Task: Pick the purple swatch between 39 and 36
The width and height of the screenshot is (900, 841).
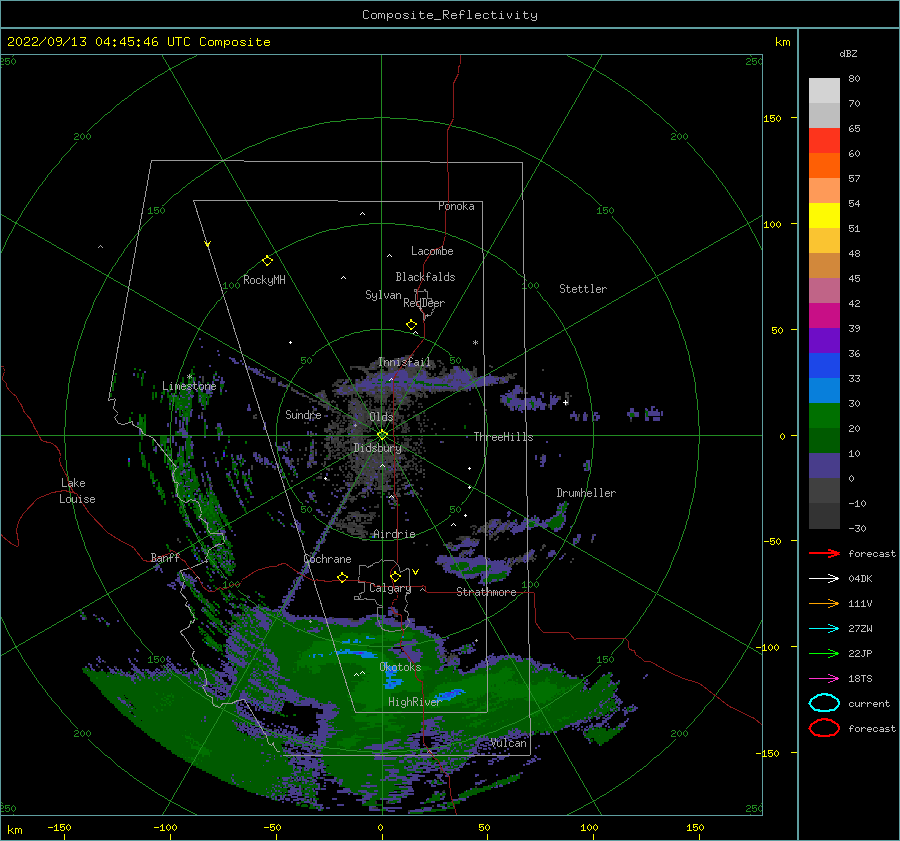Action: pyautogui.click(x=824, y=341)
